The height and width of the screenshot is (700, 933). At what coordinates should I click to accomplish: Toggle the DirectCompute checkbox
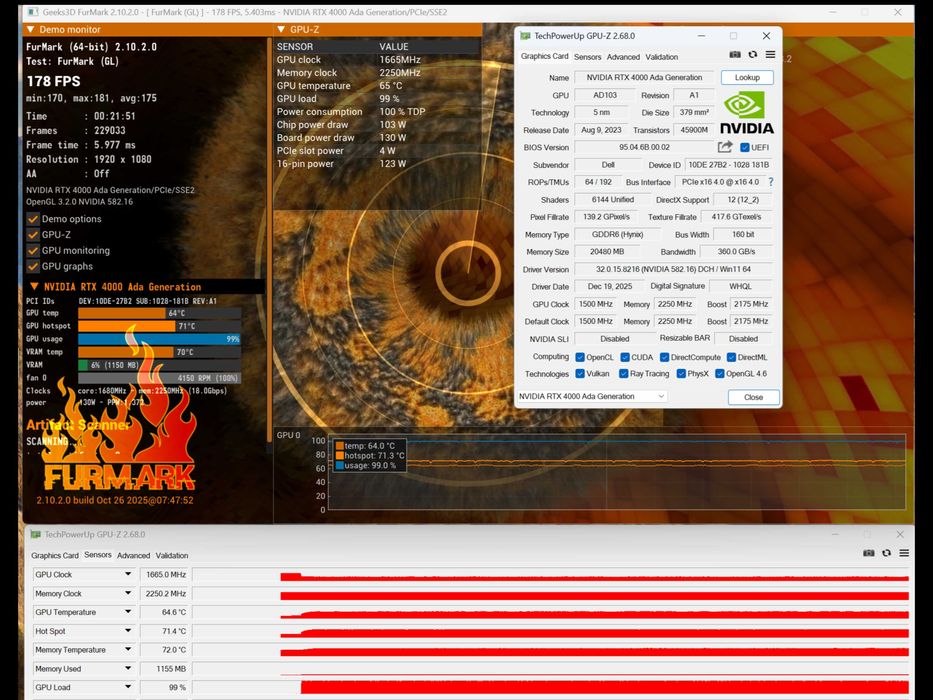pos(664,357)
